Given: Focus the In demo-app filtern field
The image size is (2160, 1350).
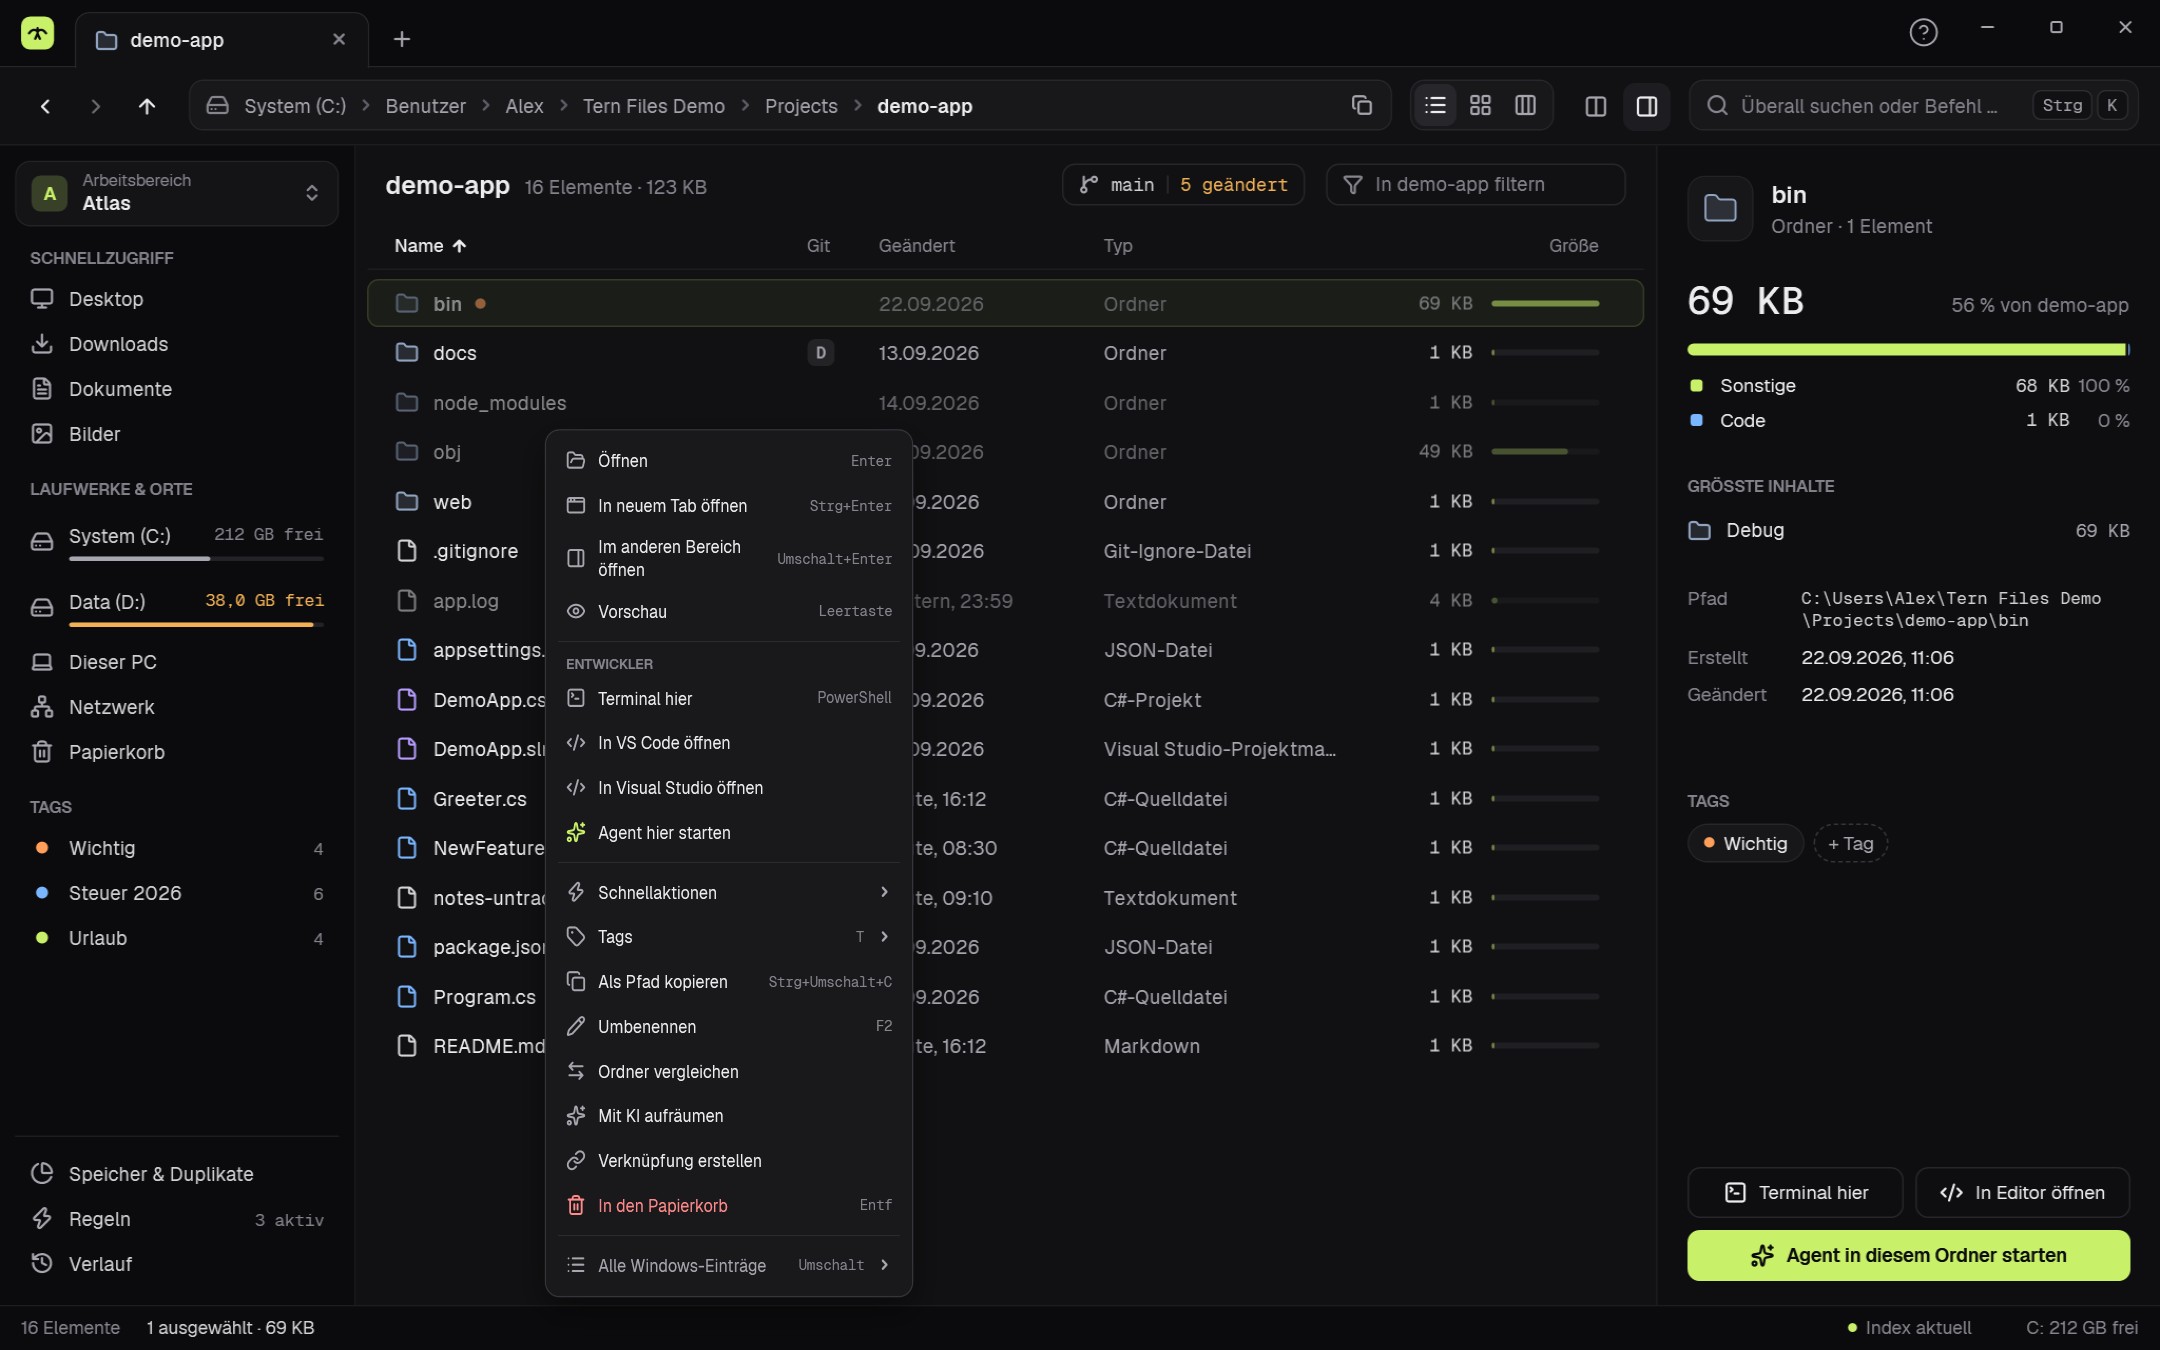Looking at the screenshot, I should click(x=1475, y=185).
